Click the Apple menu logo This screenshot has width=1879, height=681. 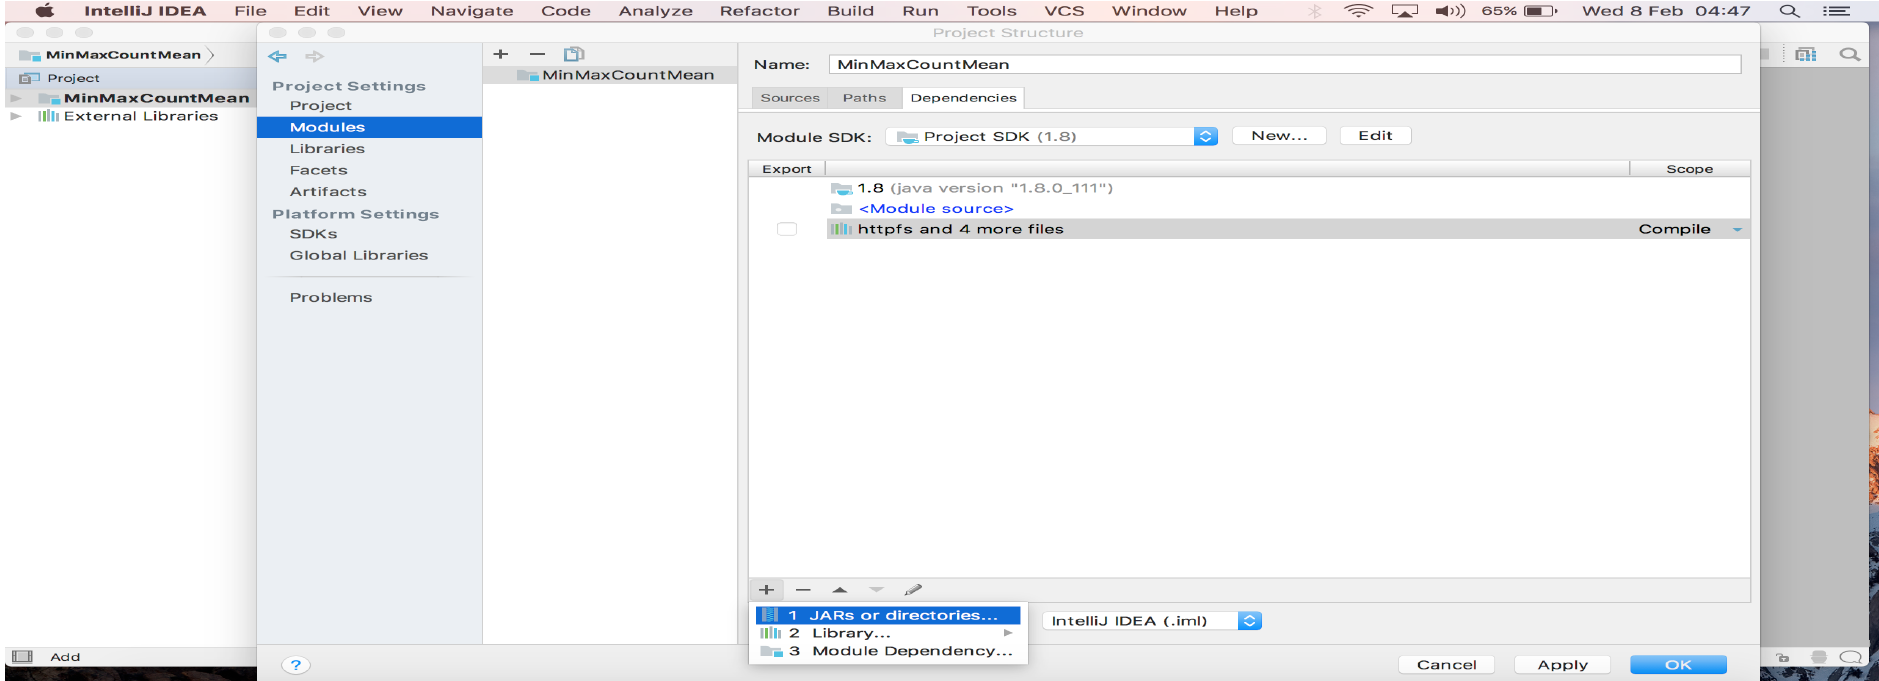pyautogui.click(x=45, y=11)
